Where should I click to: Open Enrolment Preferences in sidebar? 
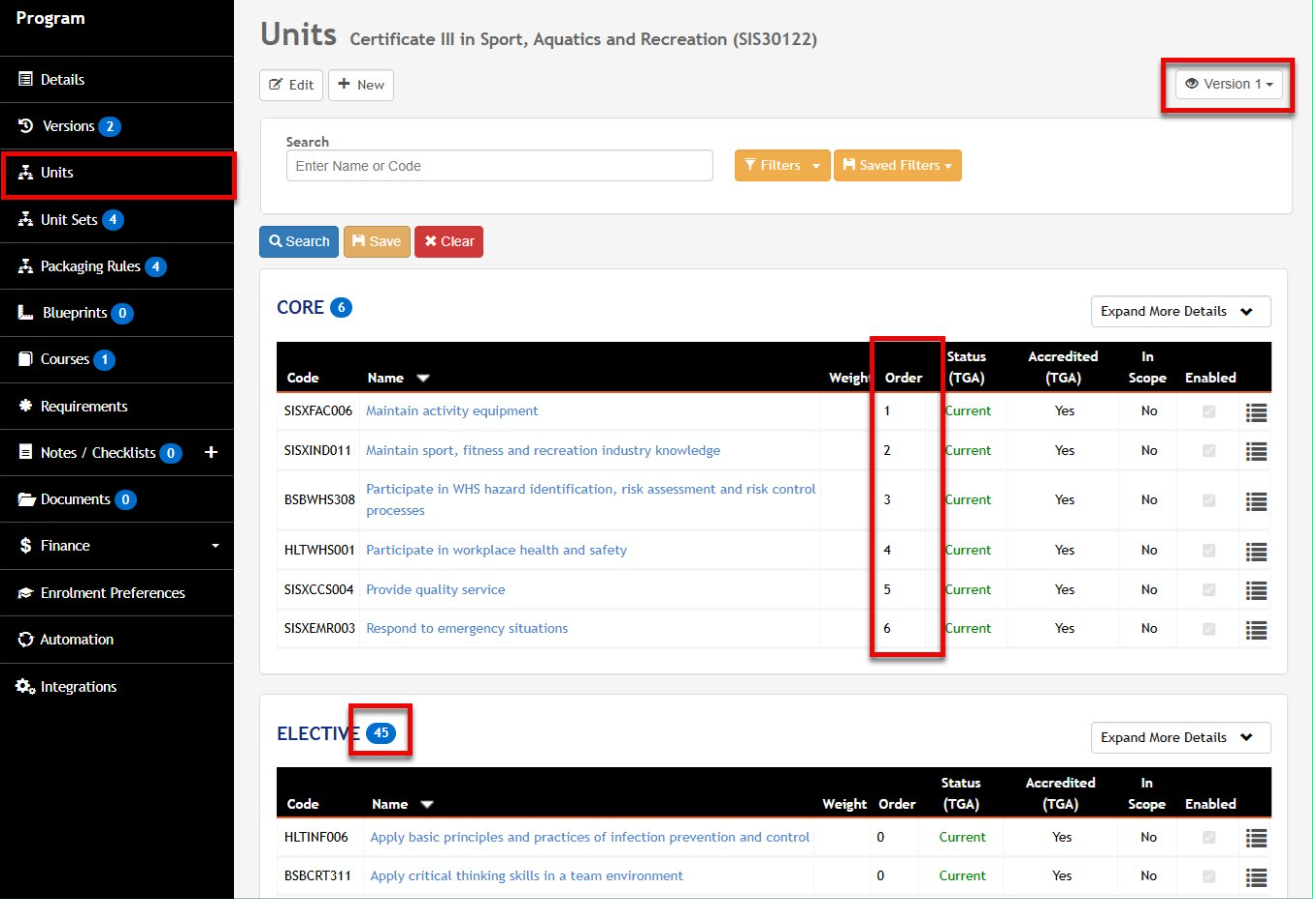117,593
